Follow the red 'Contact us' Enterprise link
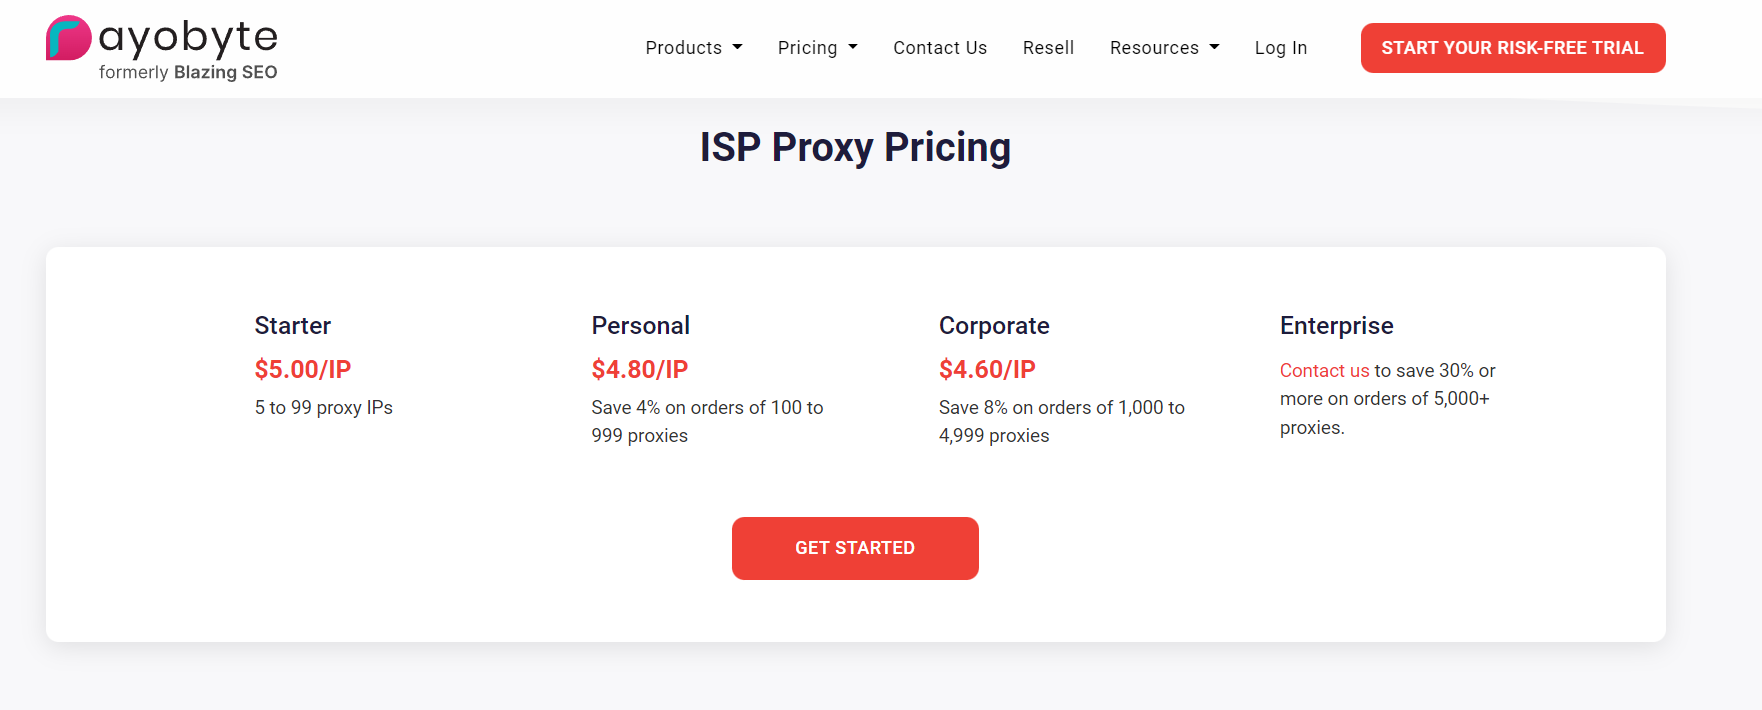Screen dimensions: 1762x710 (1324, 371)
